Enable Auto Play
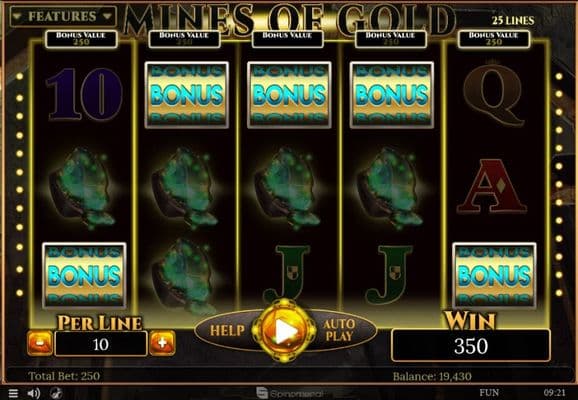The width and height of the screenshot is (578, 400). 339,330
